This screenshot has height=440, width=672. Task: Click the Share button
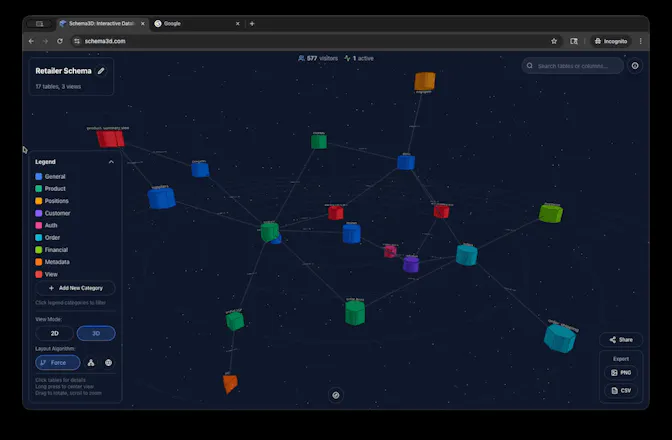point(621,340)
